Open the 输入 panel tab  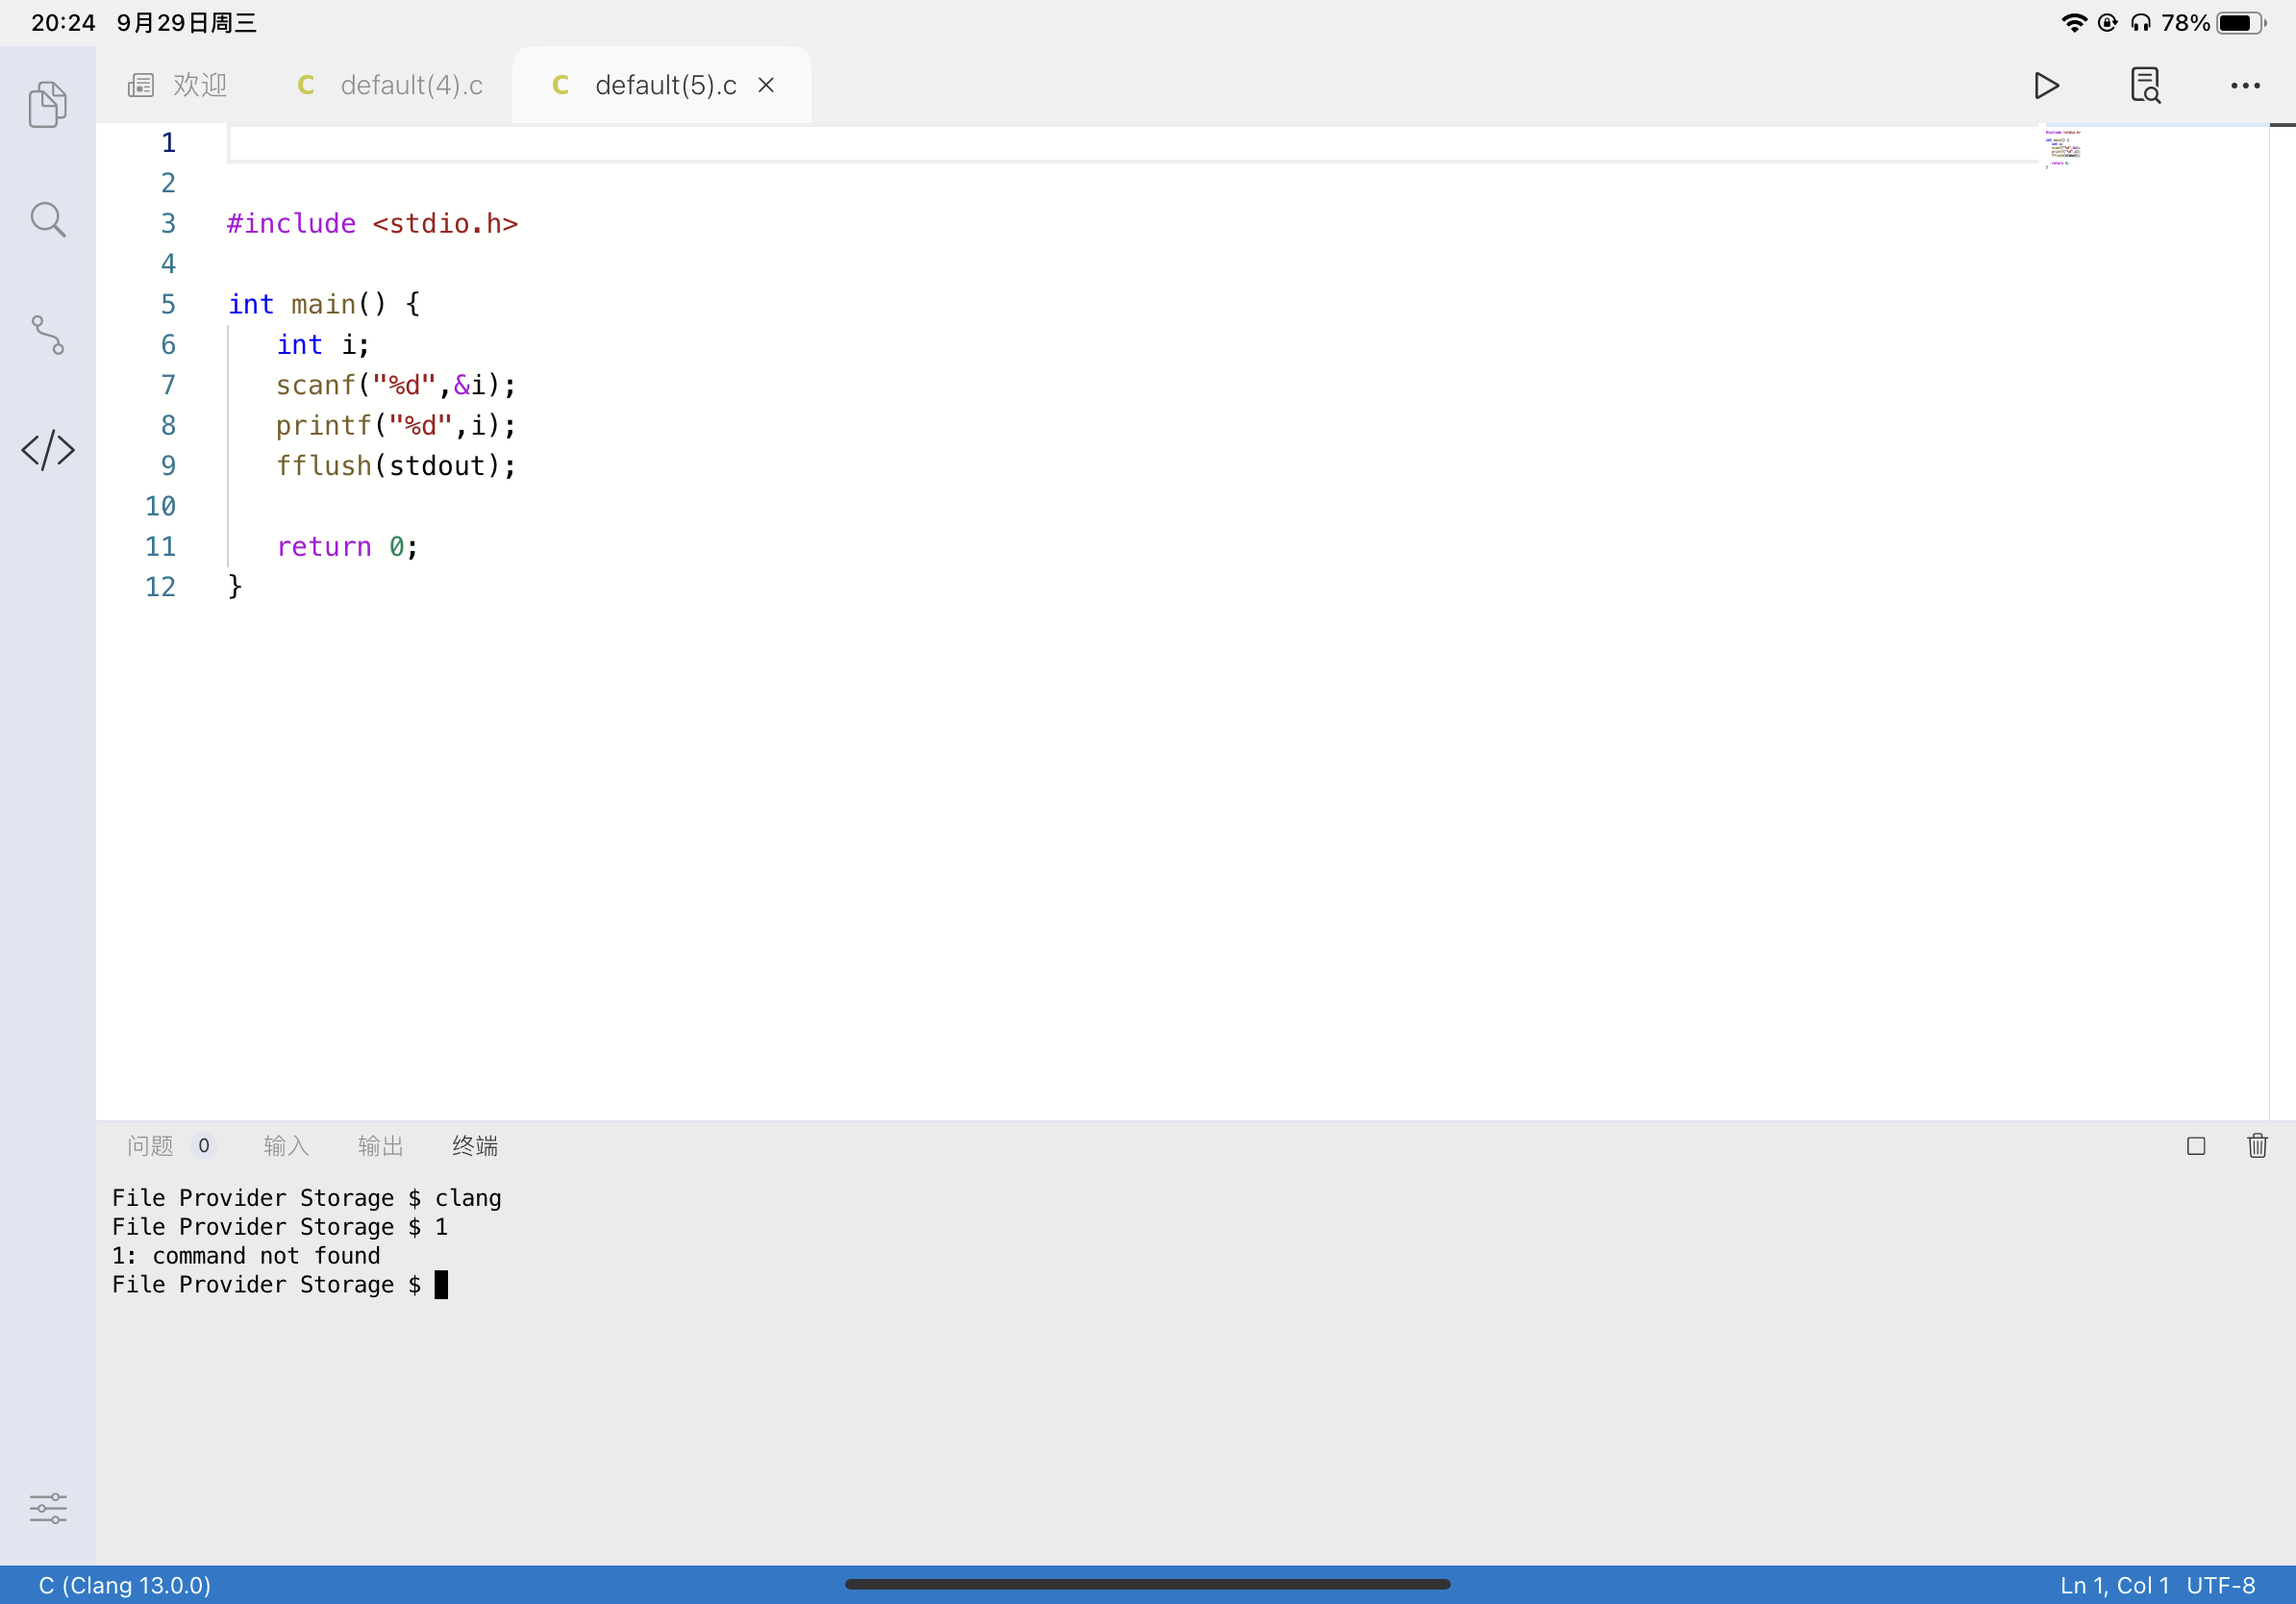[x=285, y=1146]
